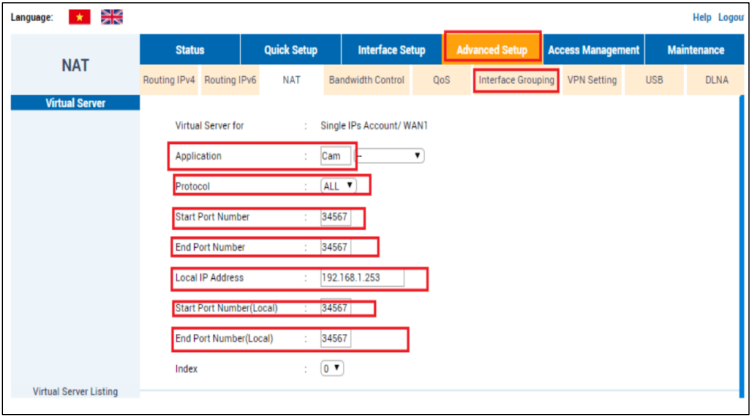
Task: Click the Start Port Number(Local) field
Action: (335, 309)
